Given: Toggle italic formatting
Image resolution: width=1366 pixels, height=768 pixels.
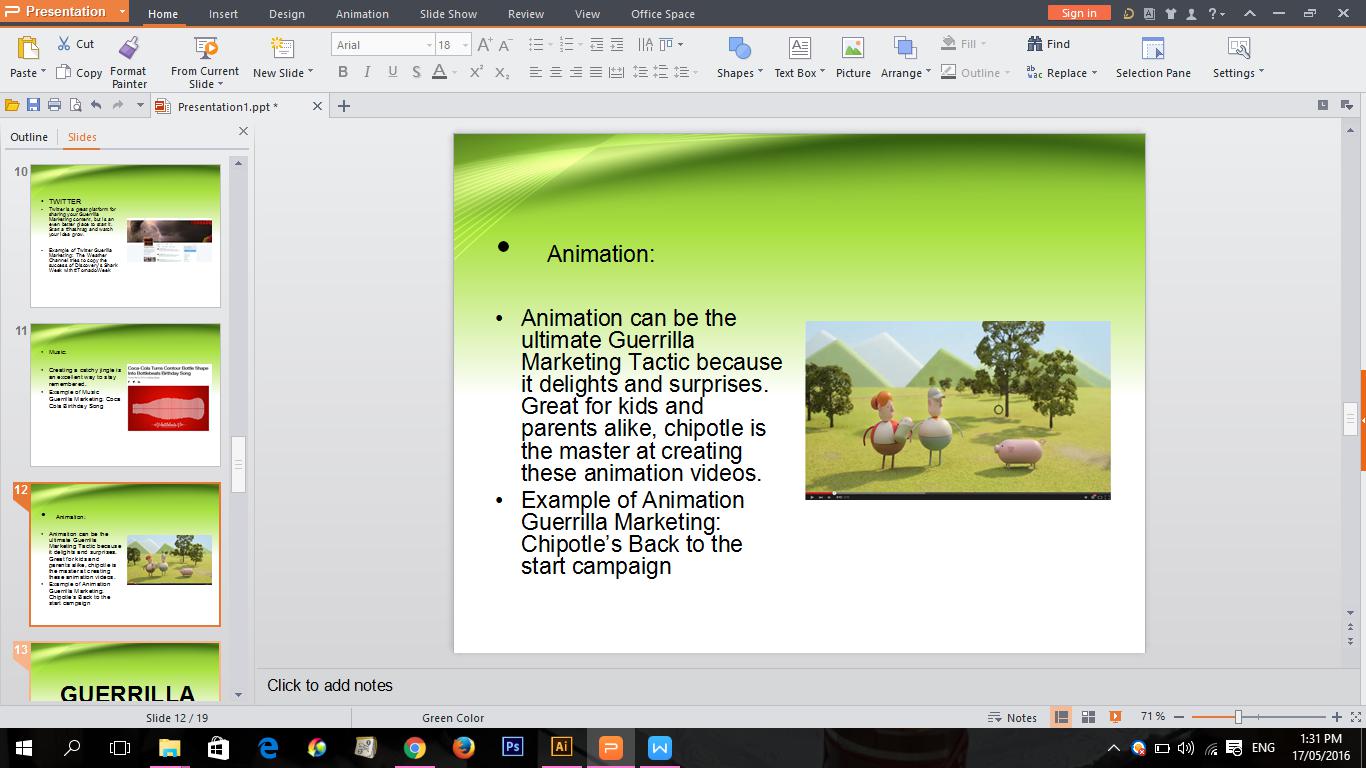Looking at the screenshot, I should pos(367,72).
